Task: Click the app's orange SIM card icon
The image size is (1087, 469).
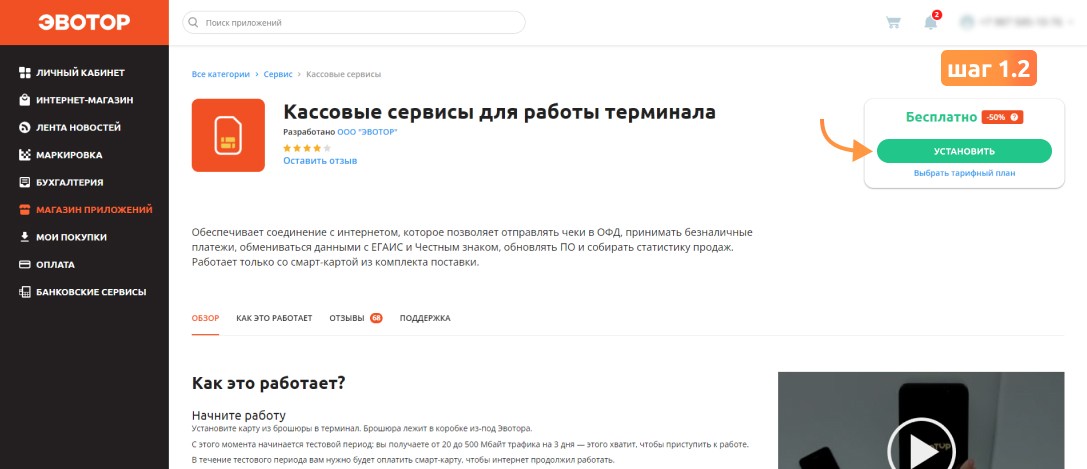Action: pyautogui.click(x=228, y=135)
